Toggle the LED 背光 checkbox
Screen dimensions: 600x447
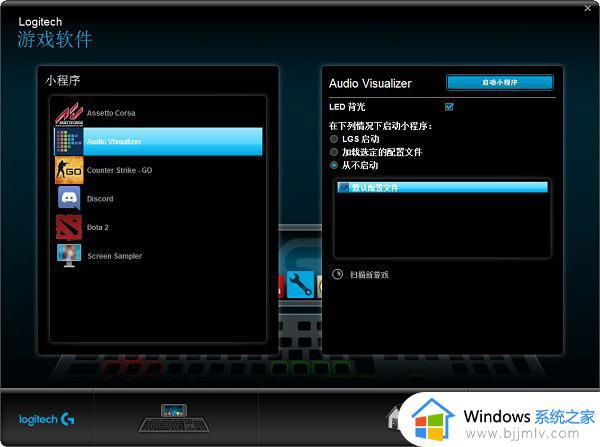point(450,107)
